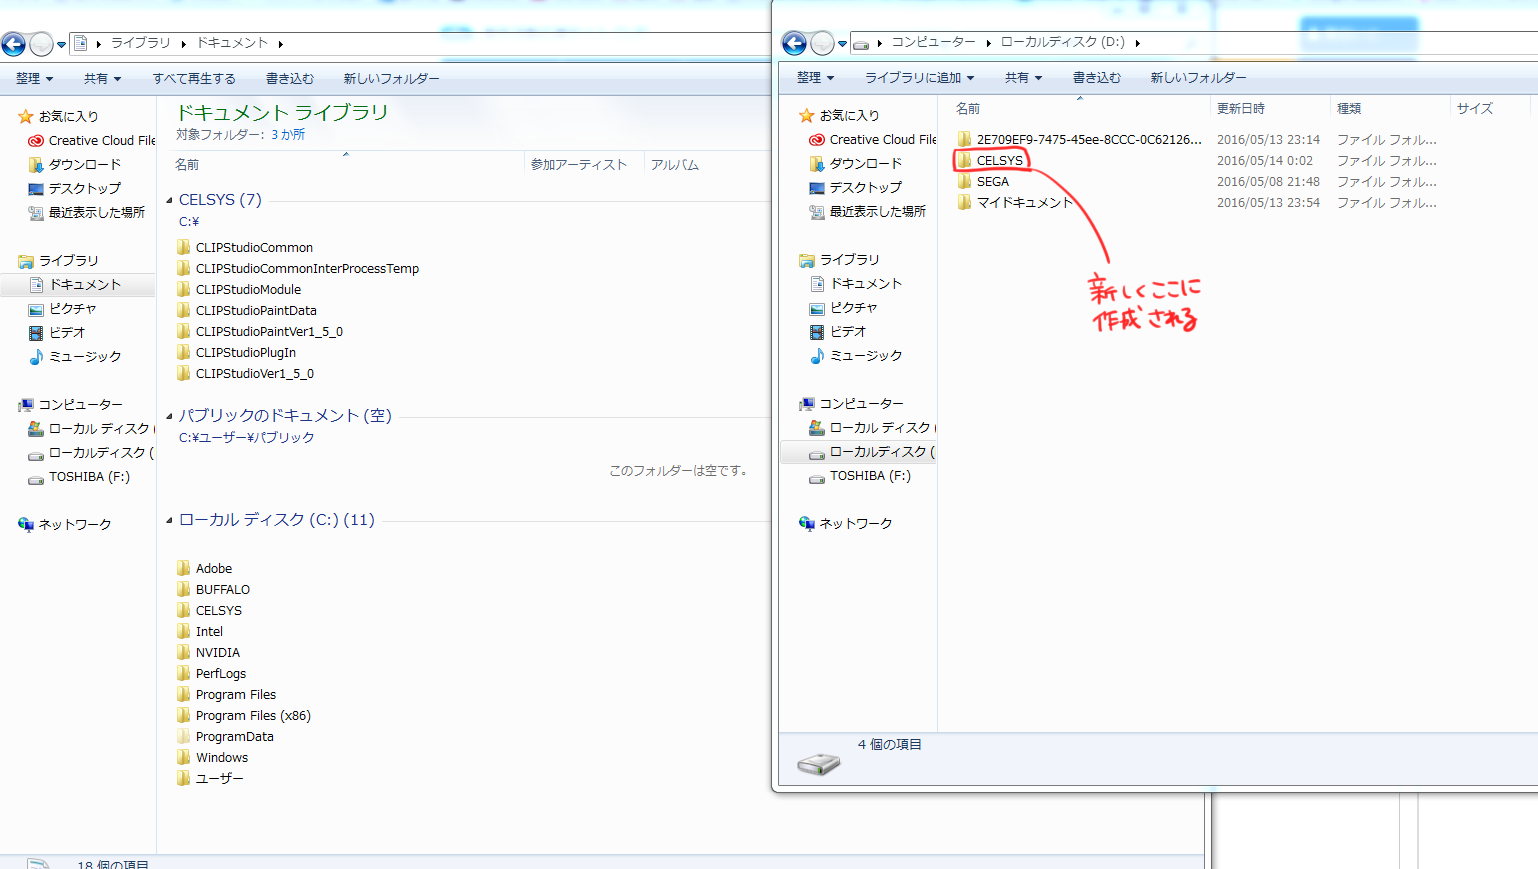Select Program Files (x86) folder name
The width and height of the screenshot is (1538, 869).
253,715
